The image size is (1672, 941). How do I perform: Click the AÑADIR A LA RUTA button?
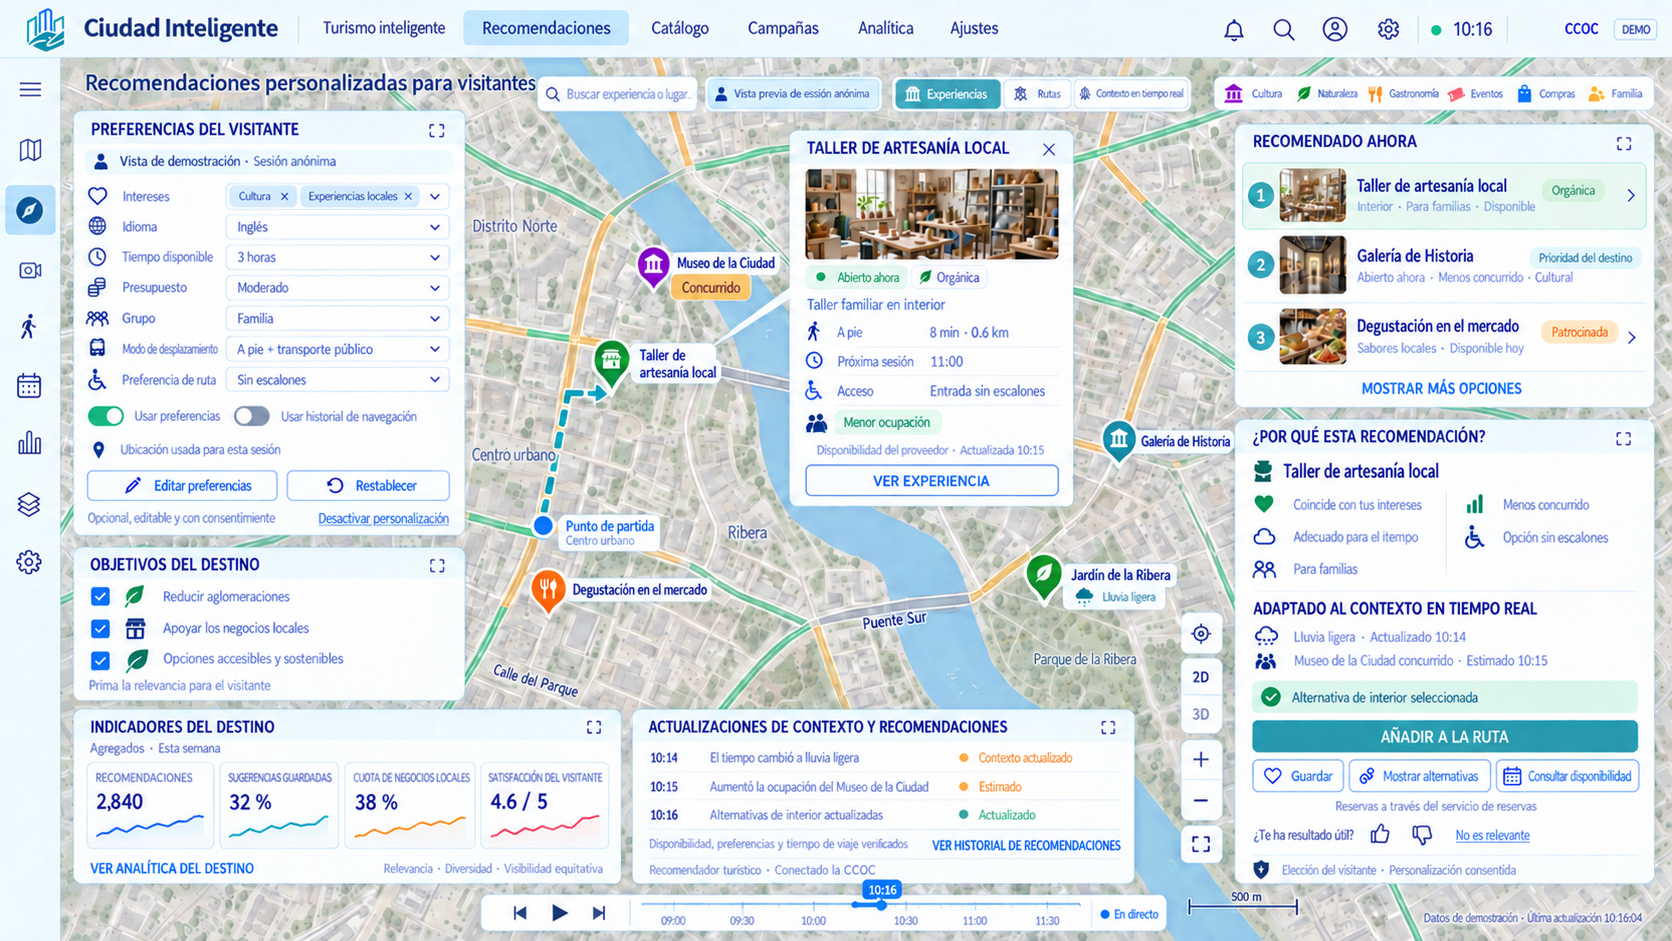(x=1445, y=736)
